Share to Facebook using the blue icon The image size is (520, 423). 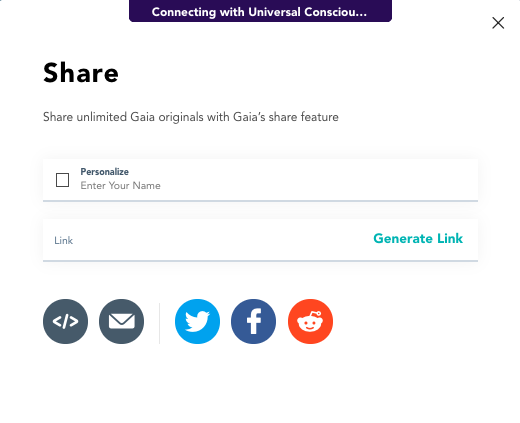pos(254,321)
